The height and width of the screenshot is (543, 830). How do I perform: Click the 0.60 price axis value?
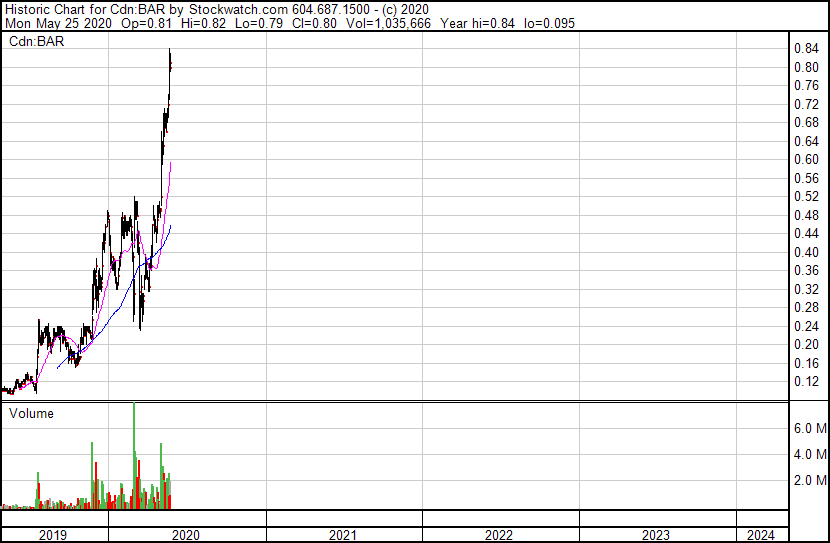pos(806,160)
